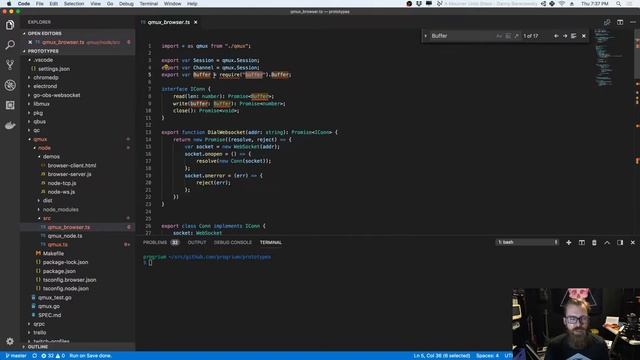This screenshot has height=360, width=640.
Task: Open the Debug menu in menu bar
Action: pyautogui.click(x=126, y=4)
